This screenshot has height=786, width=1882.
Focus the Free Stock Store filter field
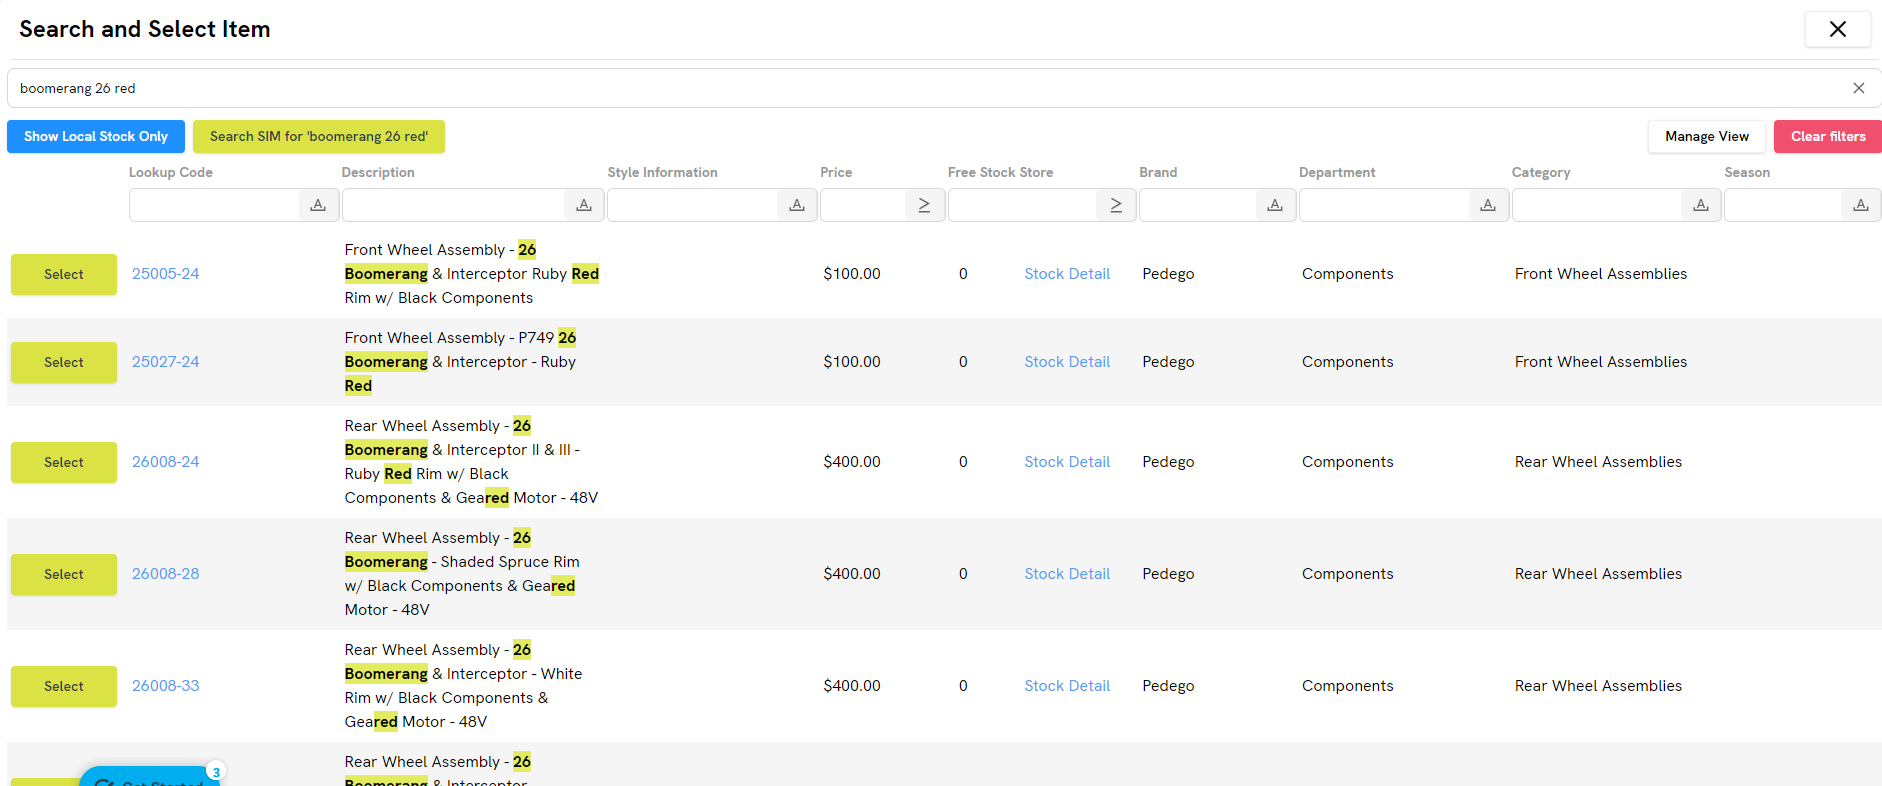[x=1023, y=205]
